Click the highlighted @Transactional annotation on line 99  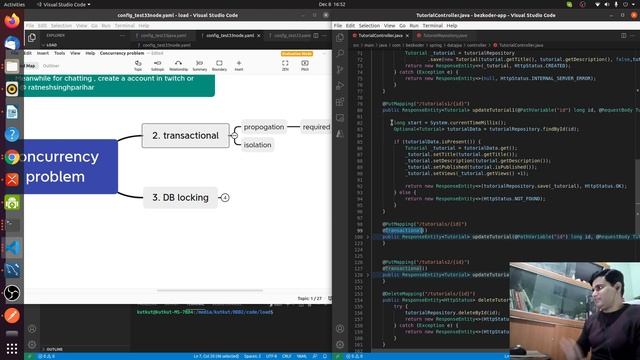click(404, 230)
